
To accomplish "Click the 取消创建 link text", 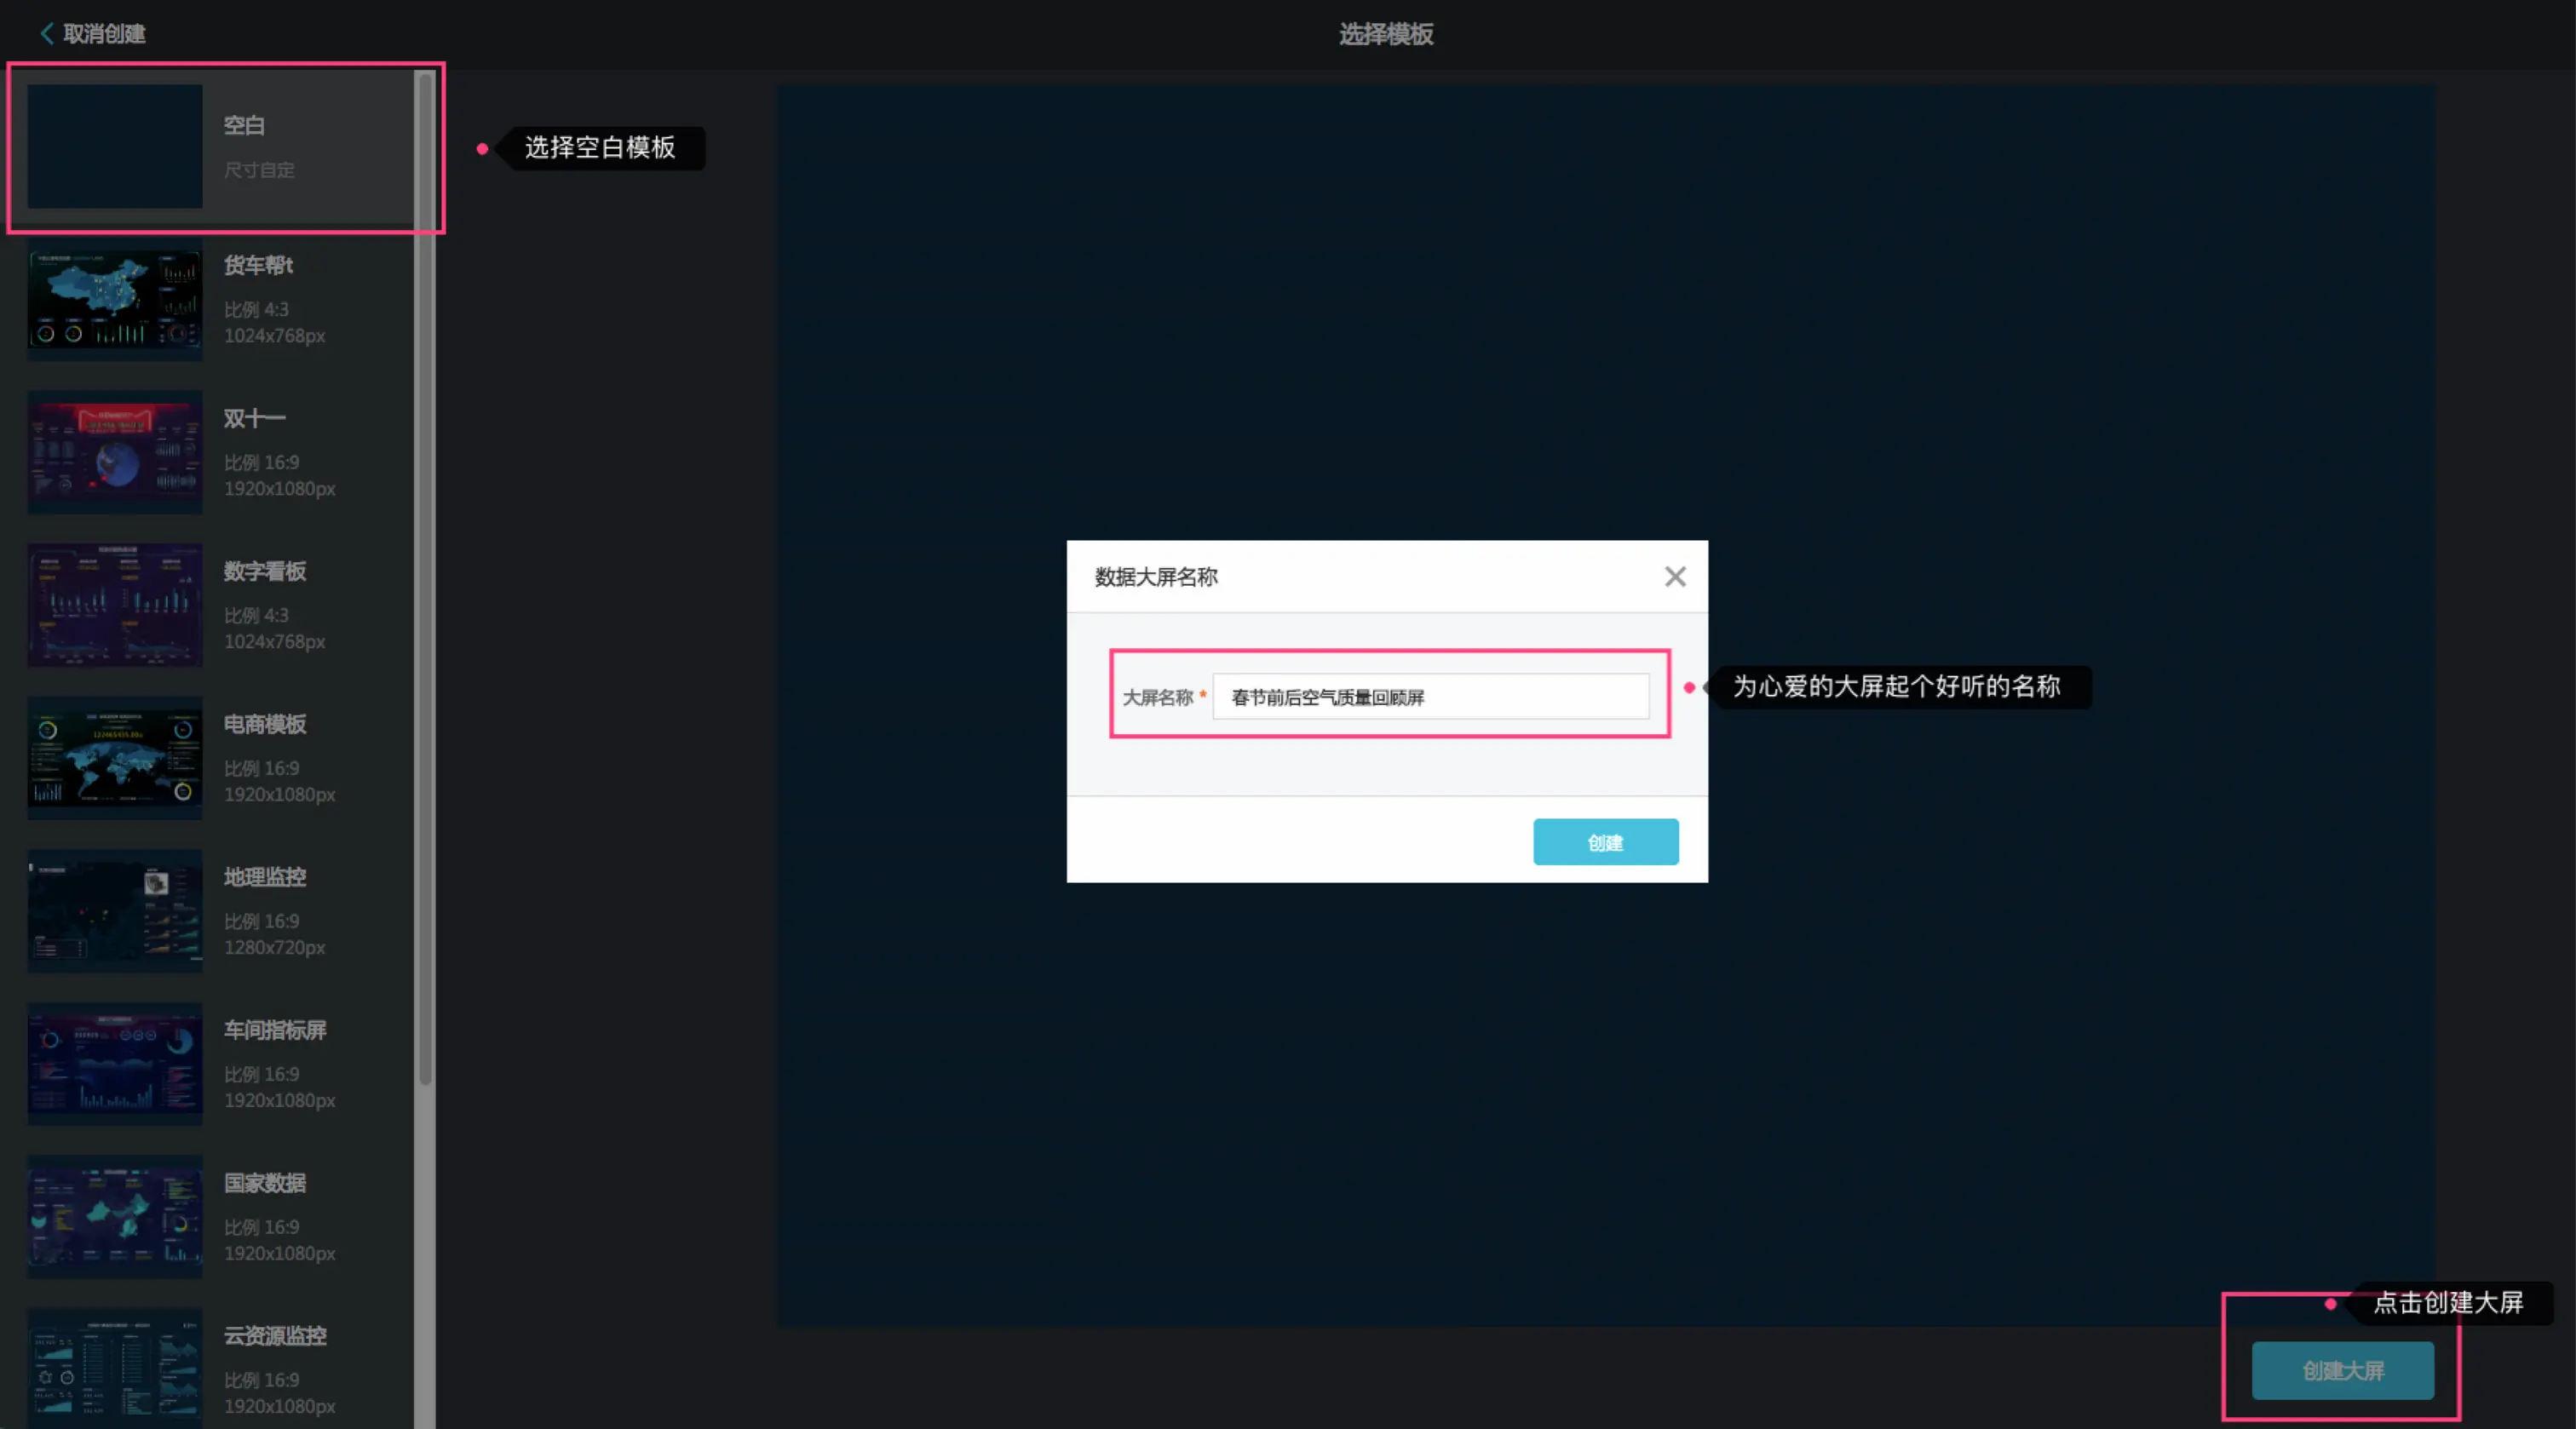I will (x=104, y=33).
